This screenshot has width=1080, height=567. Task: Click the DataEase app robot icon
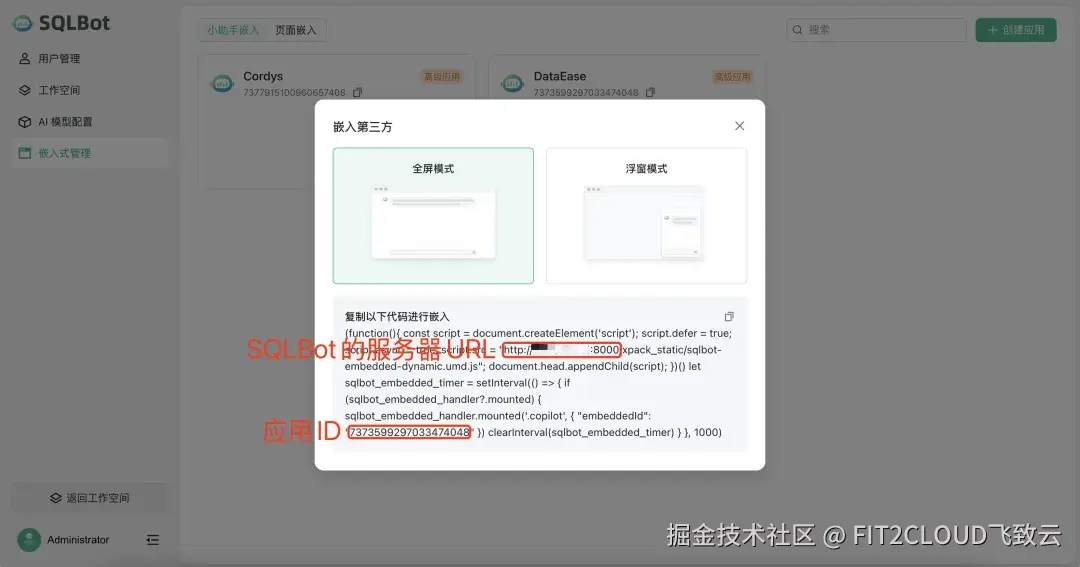[x=512, y=84]
